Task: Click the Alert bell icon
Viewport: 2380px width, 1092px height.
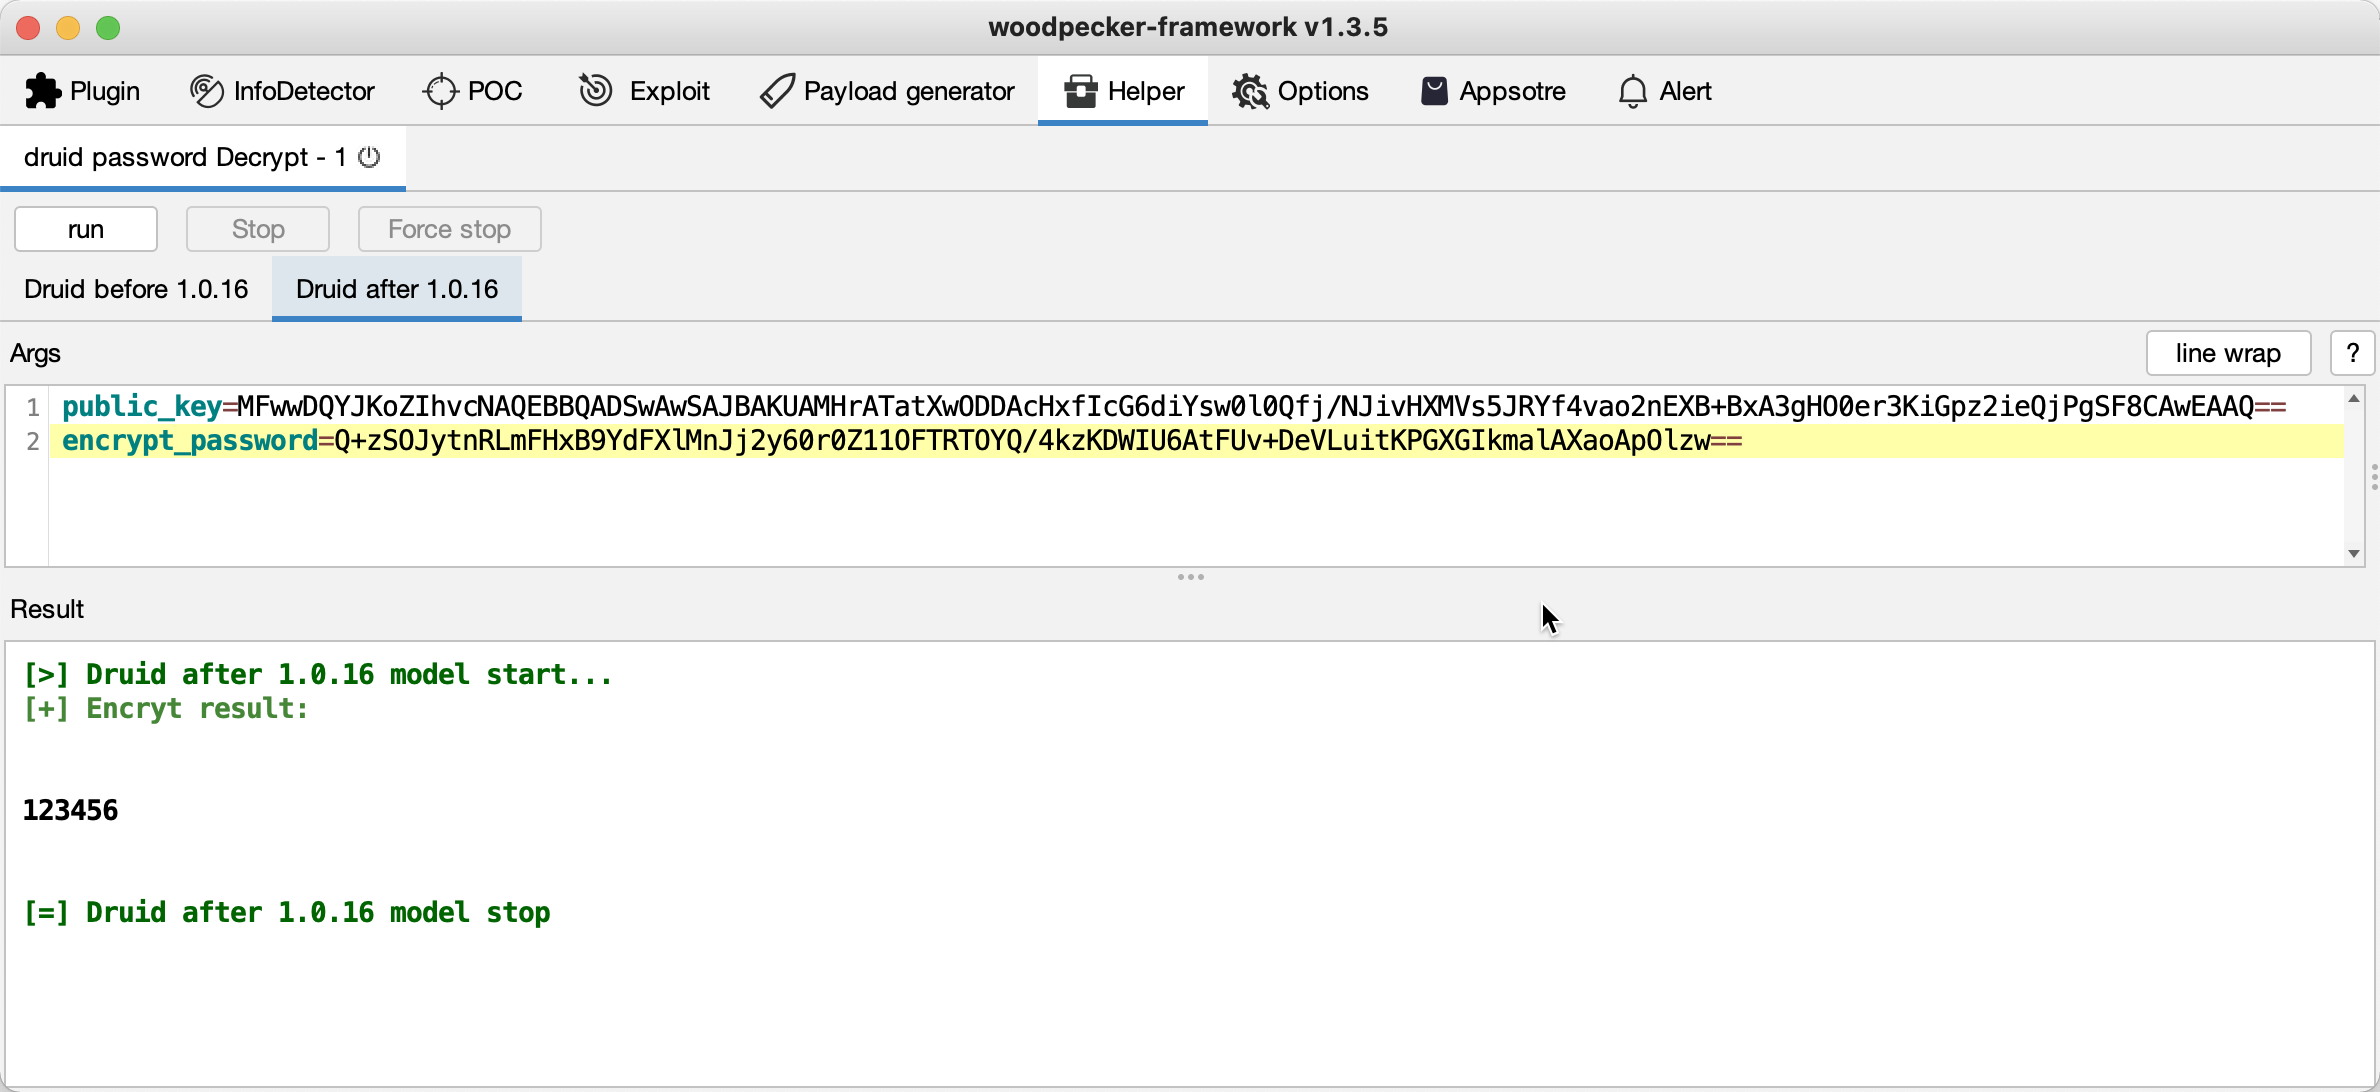Action: coord(1632,91)
